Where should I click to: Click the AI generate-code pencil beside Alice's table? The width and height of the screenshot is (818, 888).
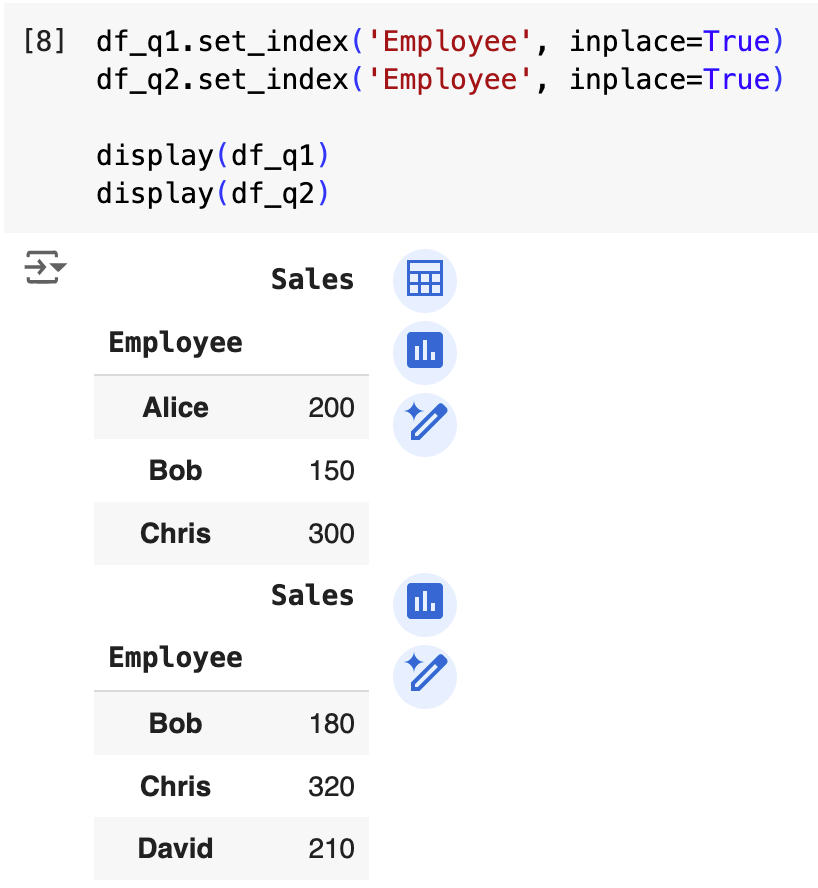point(425,424)
